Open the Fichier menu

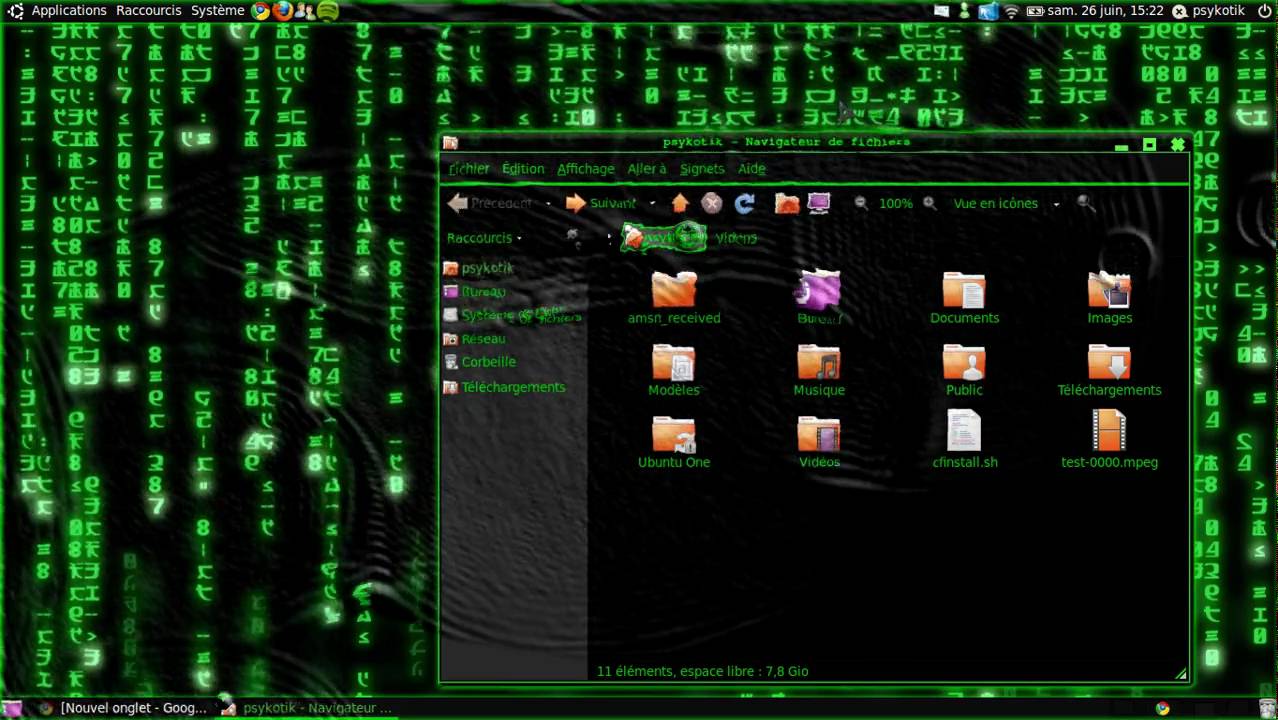[469, 169]
